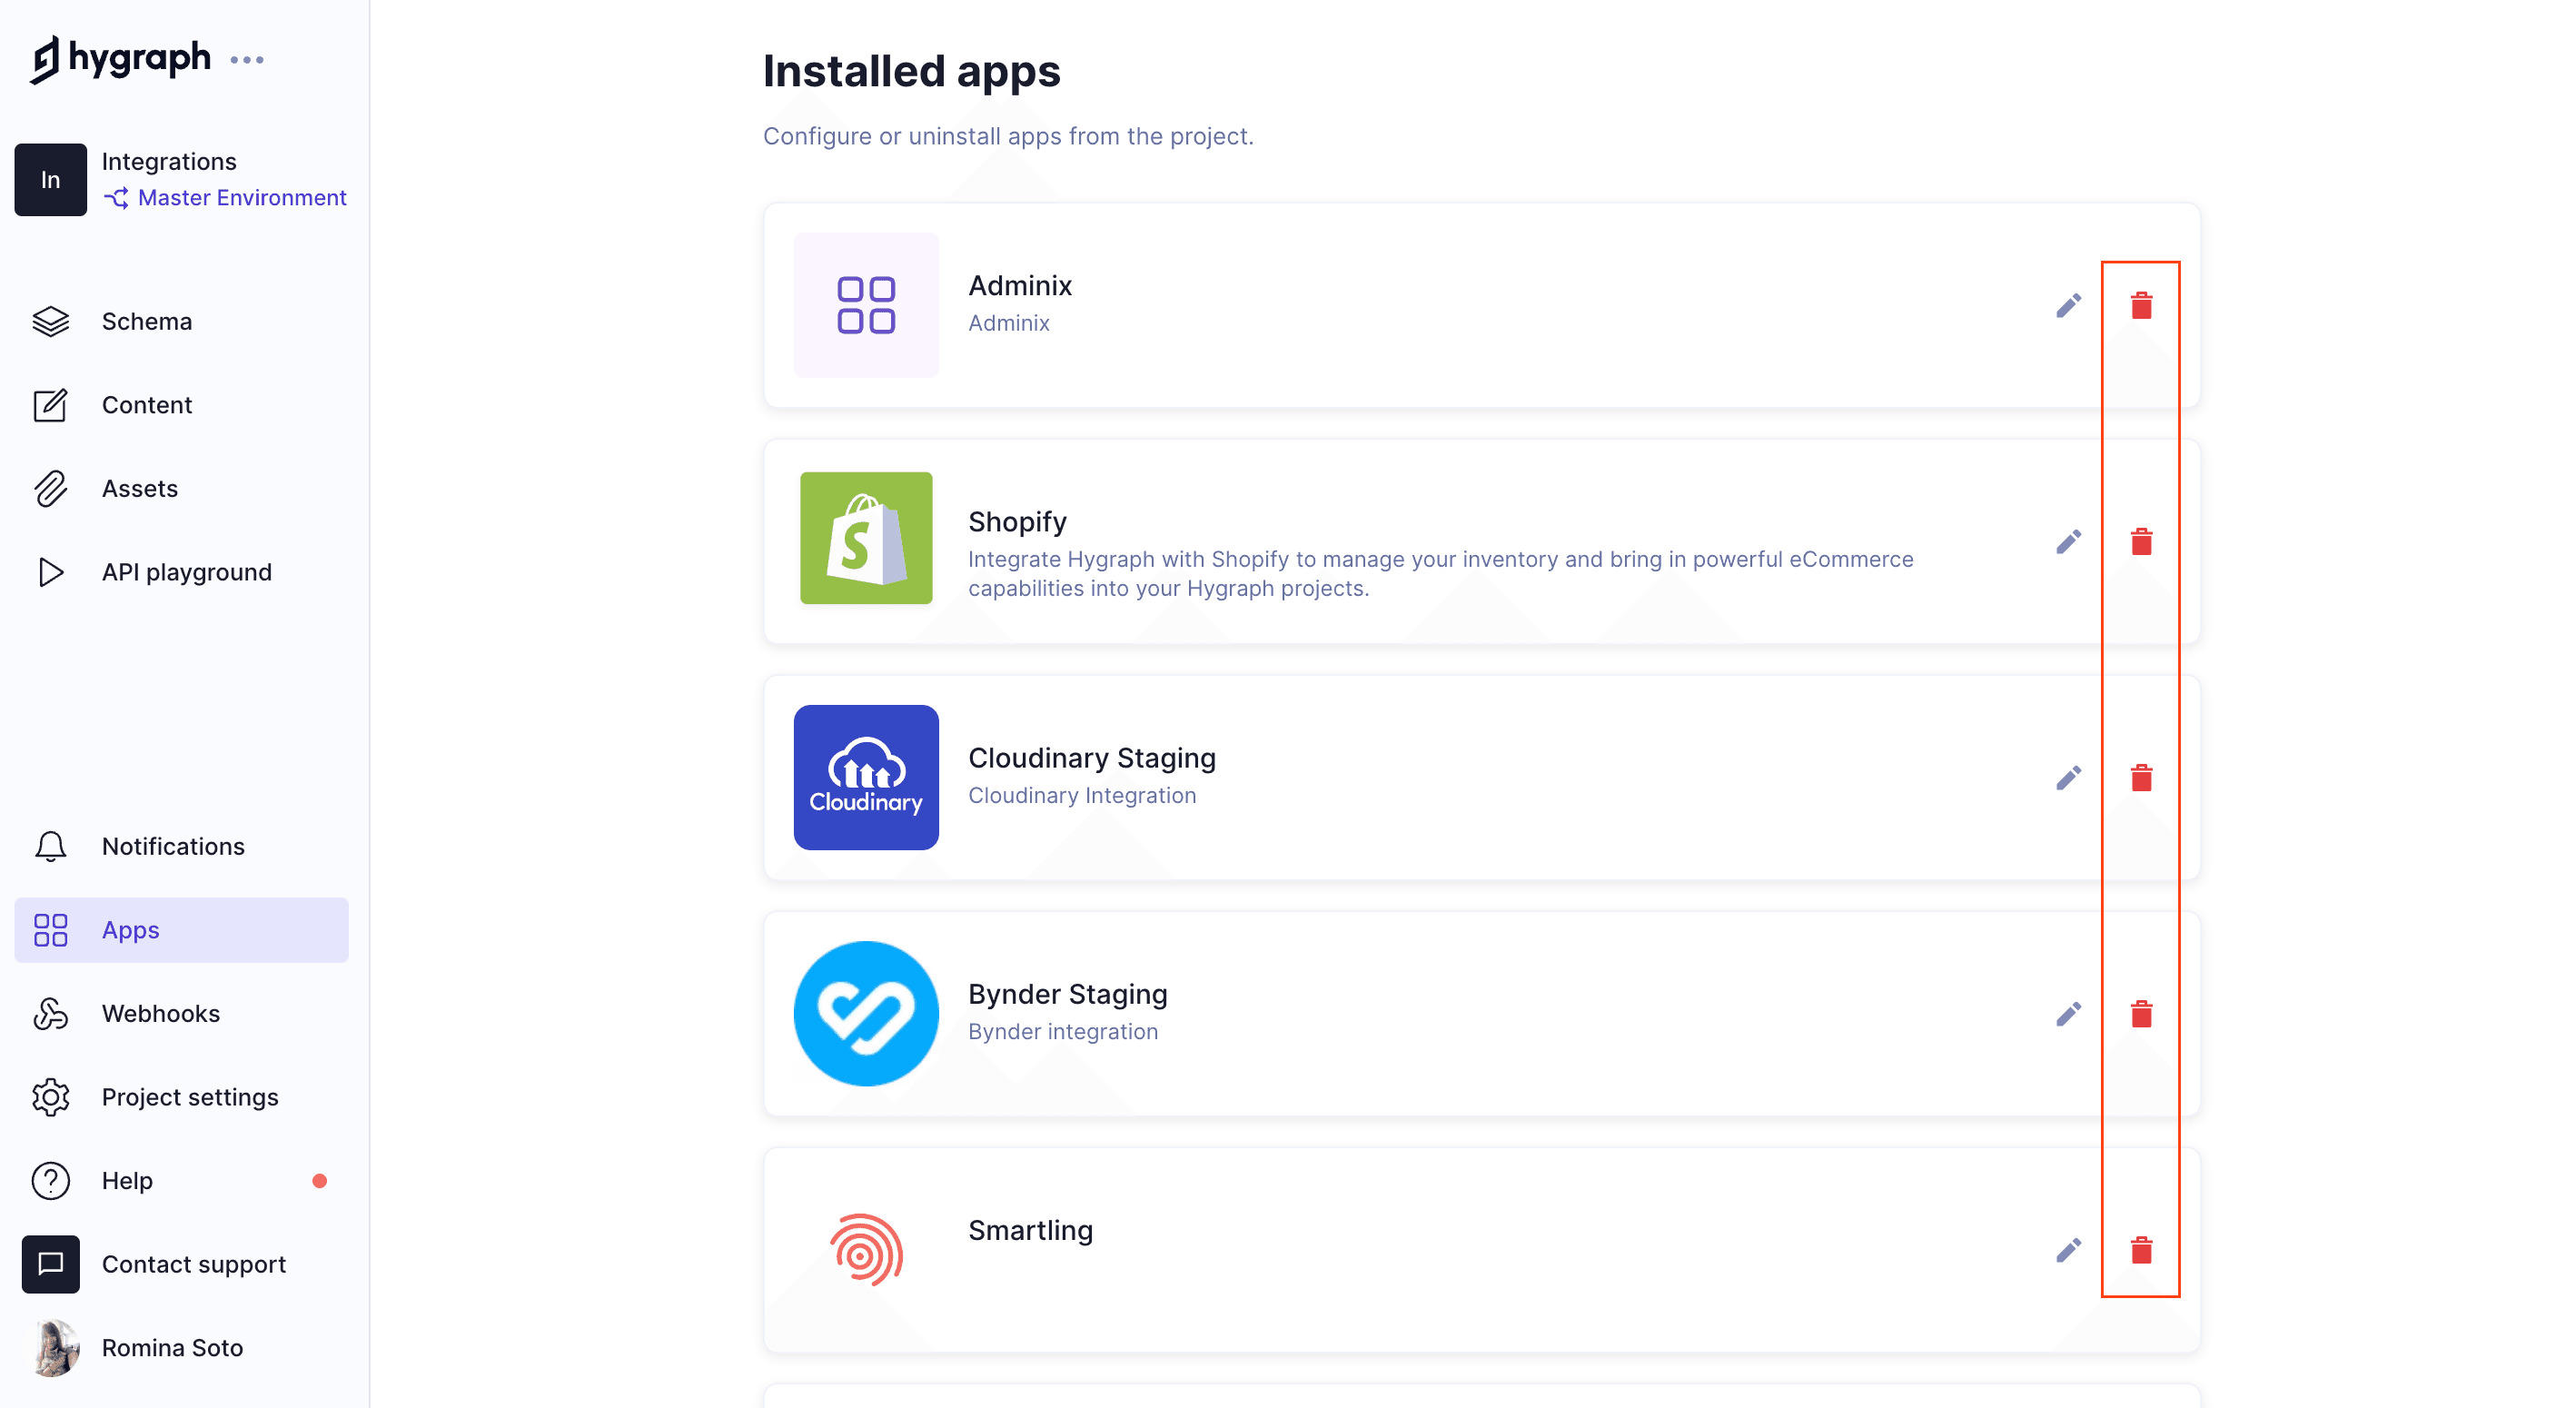Open the Content editor

click(x=147, y=405)
